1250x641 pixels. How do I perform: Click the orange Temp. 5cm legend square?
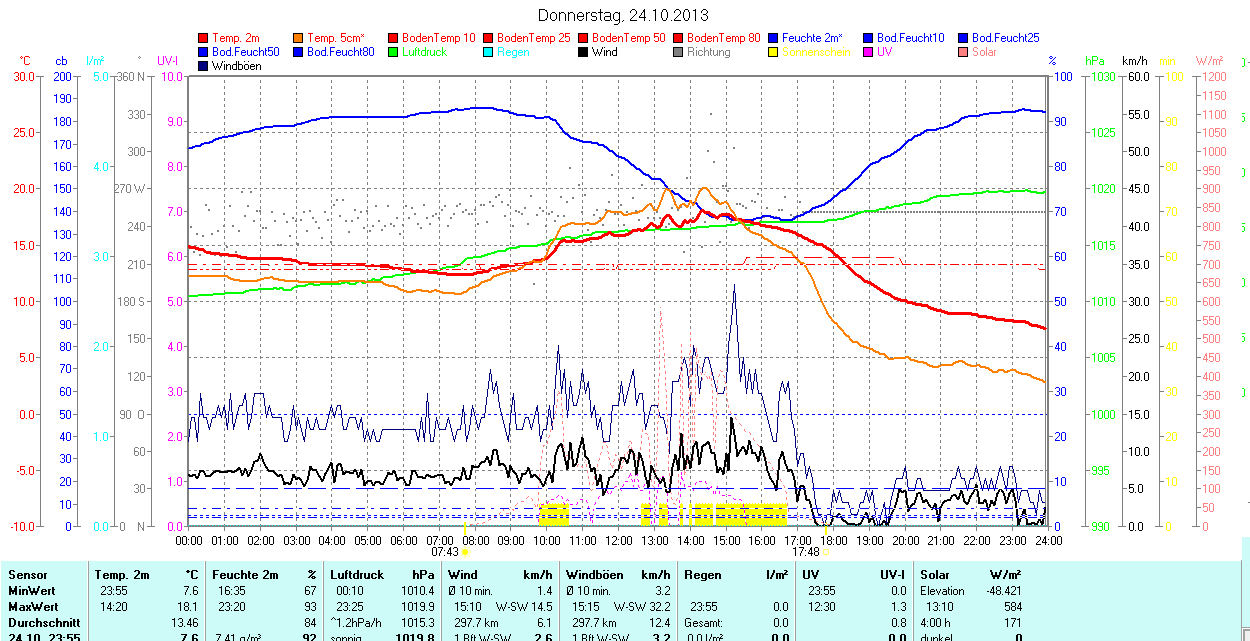pos(299,38)
